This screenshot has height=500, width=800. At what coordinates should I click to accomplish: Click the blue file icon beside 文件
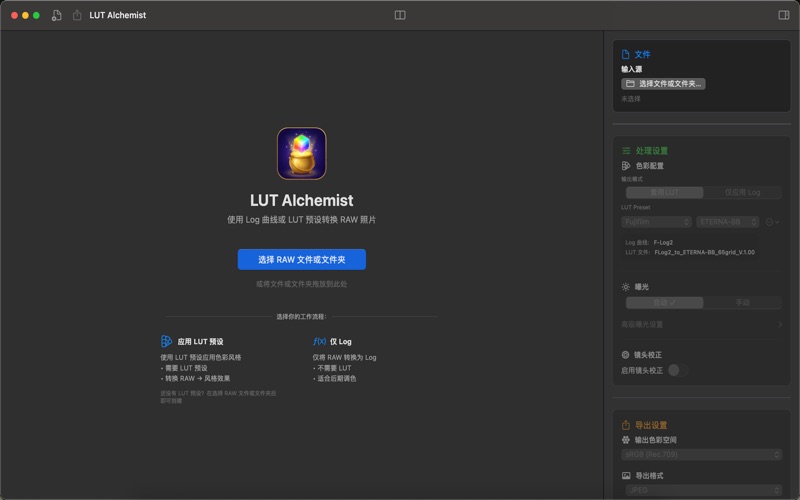[626, 54]
